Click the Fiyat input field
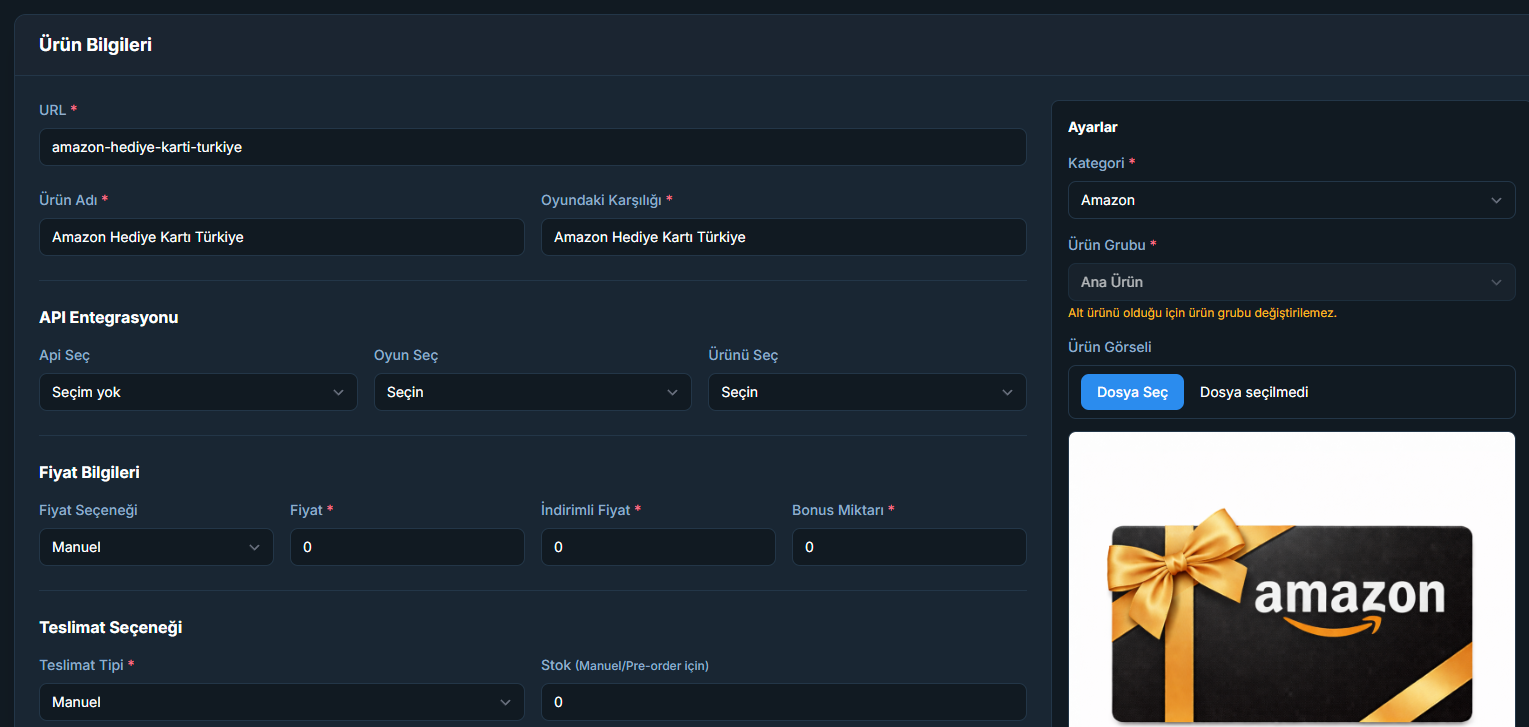The width and height of the screenshot is (1529, 727). point(407,547)
